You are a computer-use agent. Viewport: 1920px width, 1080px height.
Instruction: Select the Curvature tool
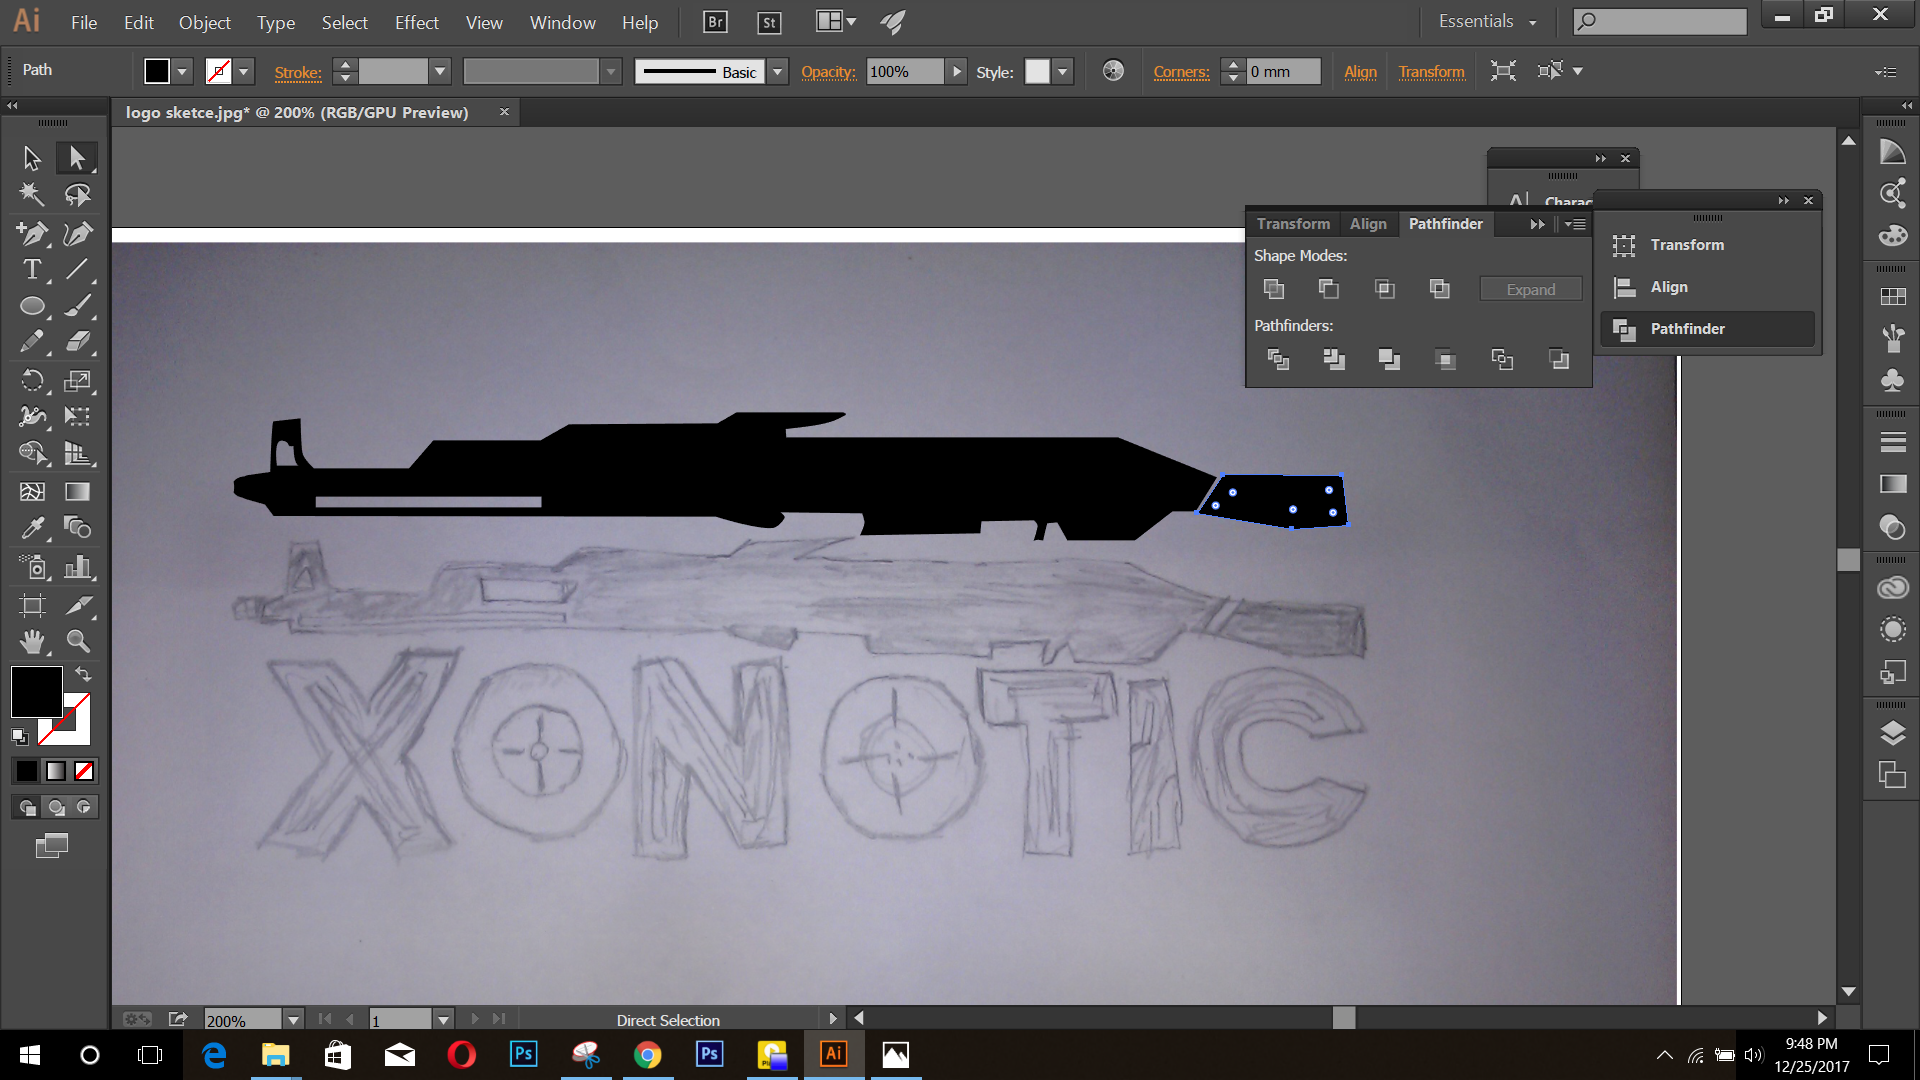pos(77,233)
